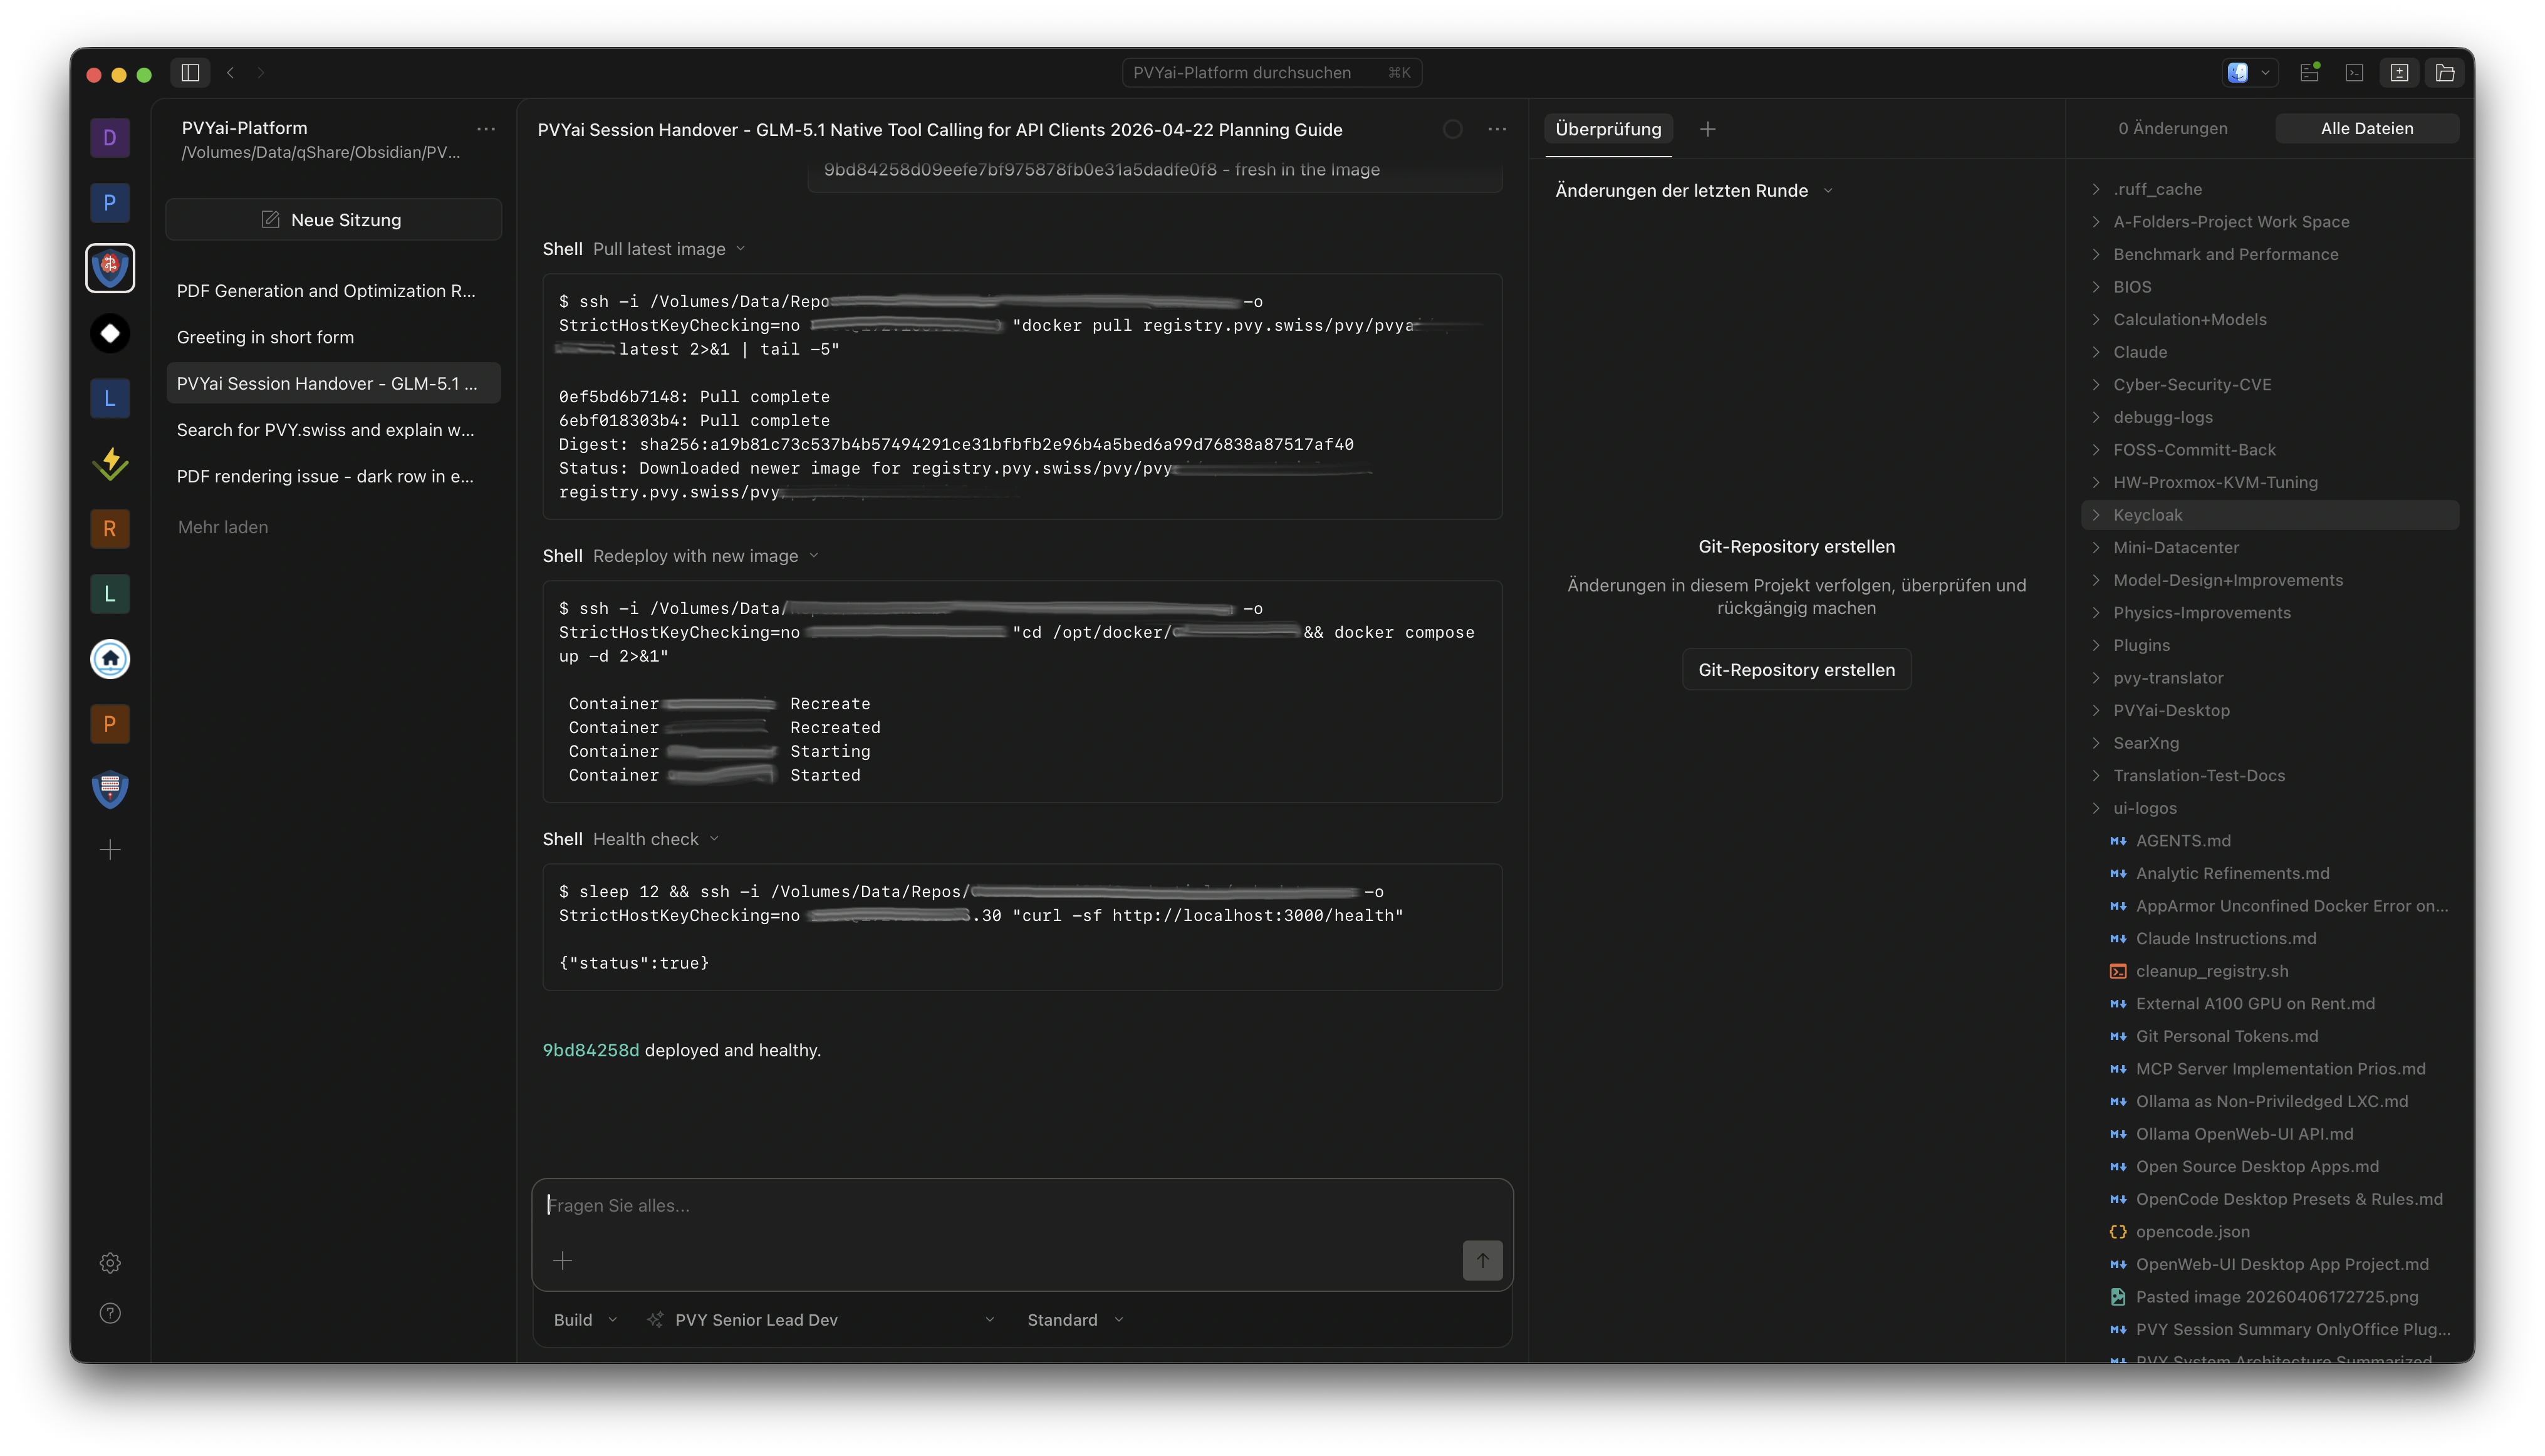This screenshot has height=1456, width=2545.
Task: Switch to 0 Änderungen tab
Action: pos(2173,128)
